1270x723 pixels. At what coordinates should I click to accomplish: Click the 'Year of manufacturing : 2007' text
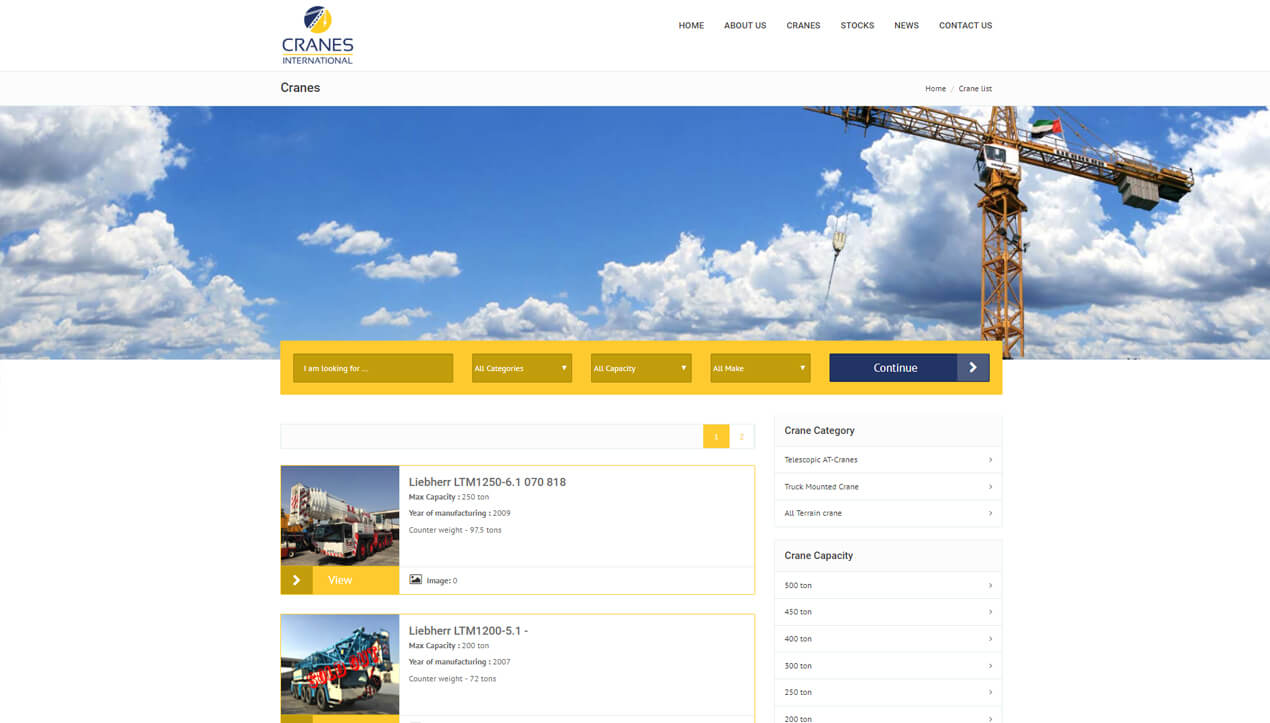click(459, 662)
